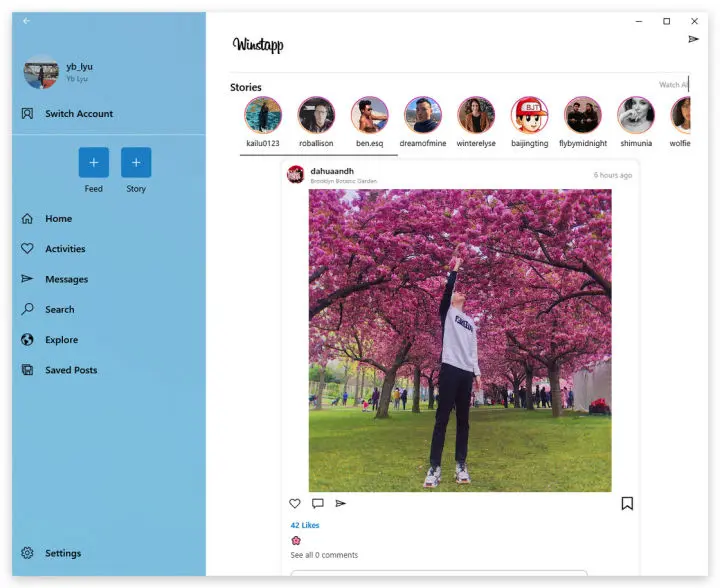Open comment bubble icon on post
The height and width of the screenshot is (588, 720).
coord(318,504)
